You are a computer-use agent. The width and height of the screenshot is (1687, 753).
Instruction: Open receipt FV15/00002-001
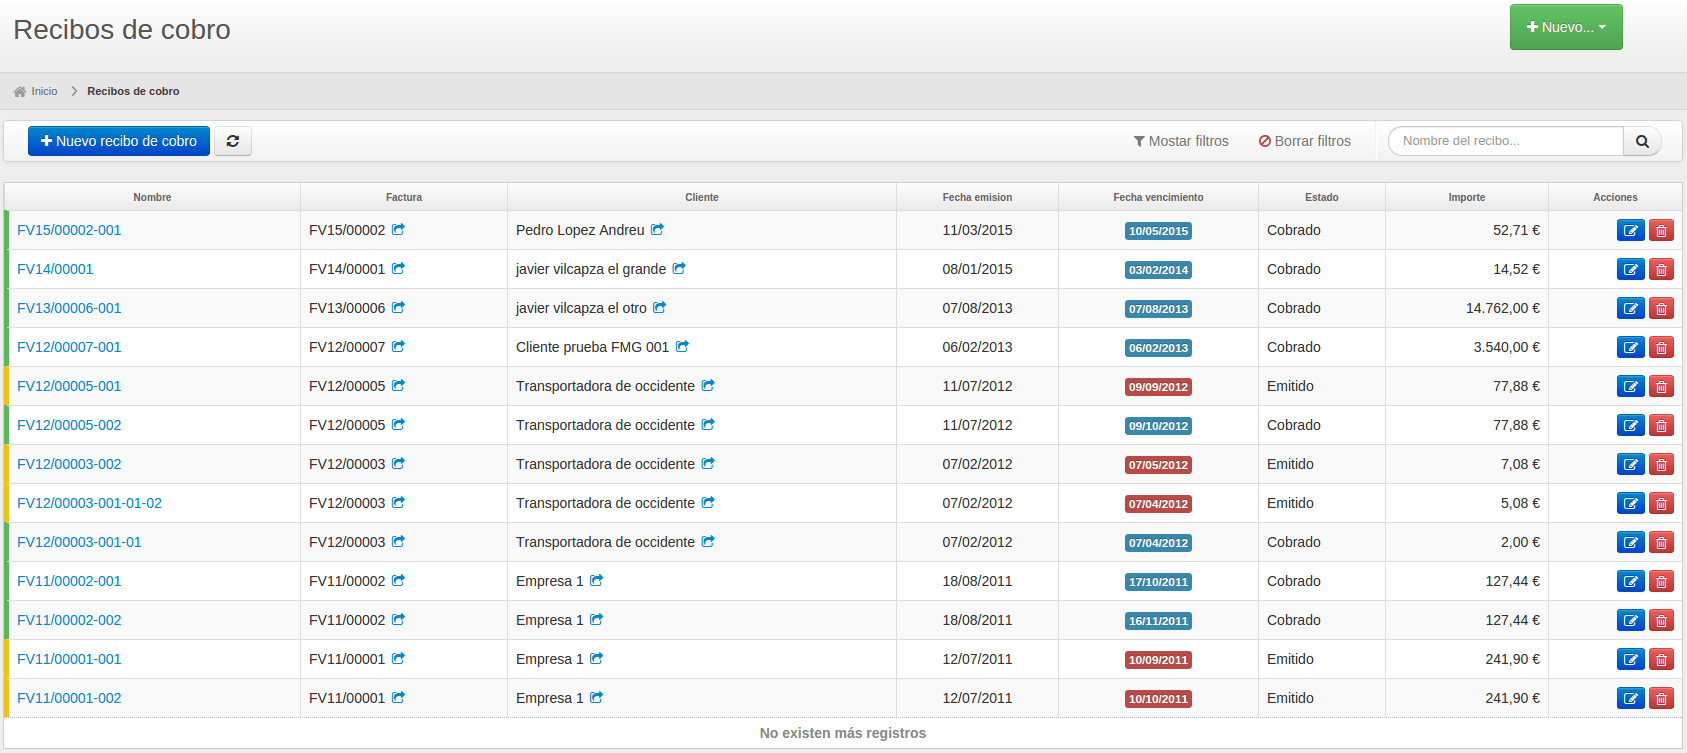click(69, 230)
